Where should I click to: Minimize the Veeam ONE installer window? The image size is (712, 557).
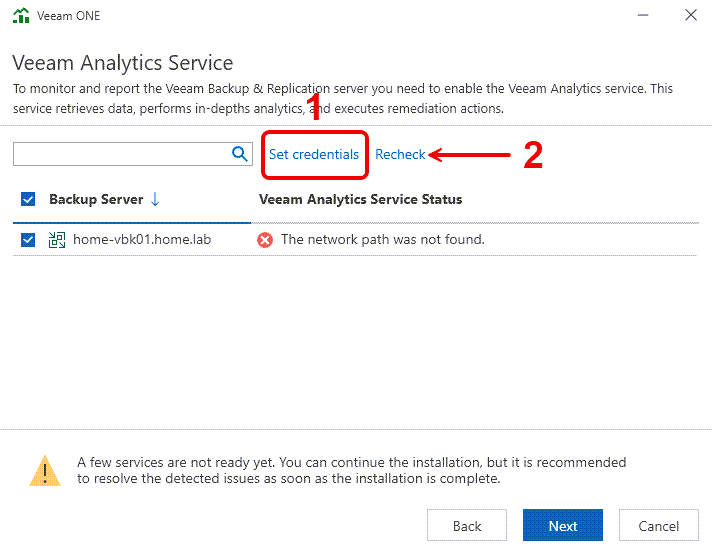pos(638,16)
